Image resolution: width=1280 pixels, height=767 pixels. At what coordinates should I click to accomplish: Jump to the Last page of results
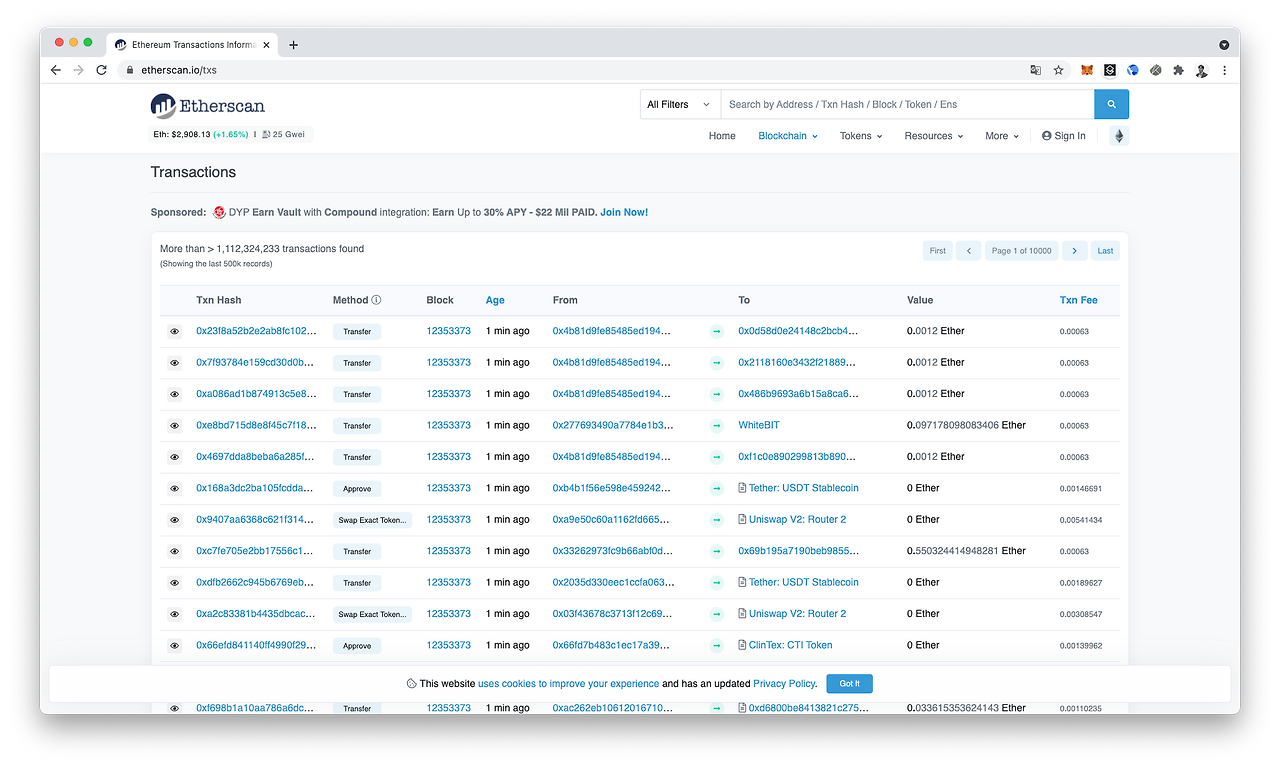point(1105,251)
